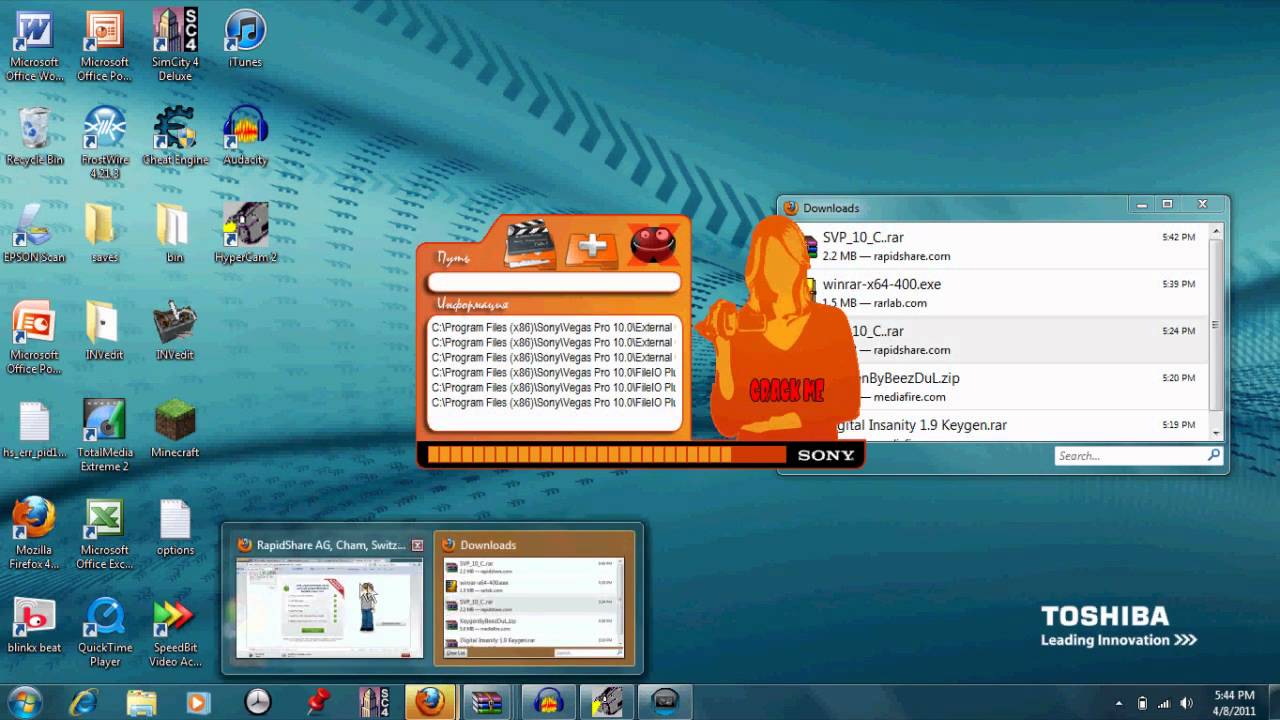This screenshot has width=1280, height=720.
Task: Select the bin folder on the desktop
Action: (x=175, y=233)
